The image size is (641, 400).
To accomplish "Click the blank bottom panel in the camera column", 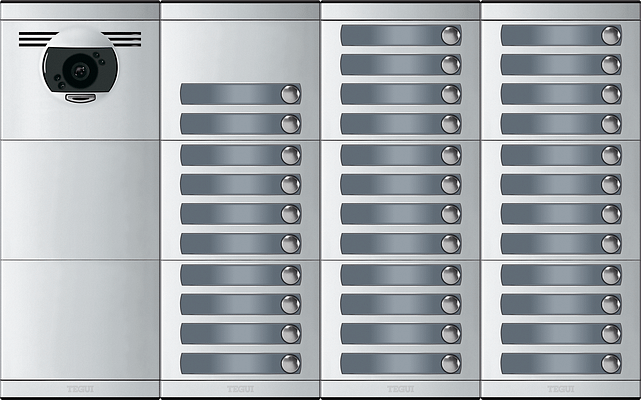I will (80, 320).
